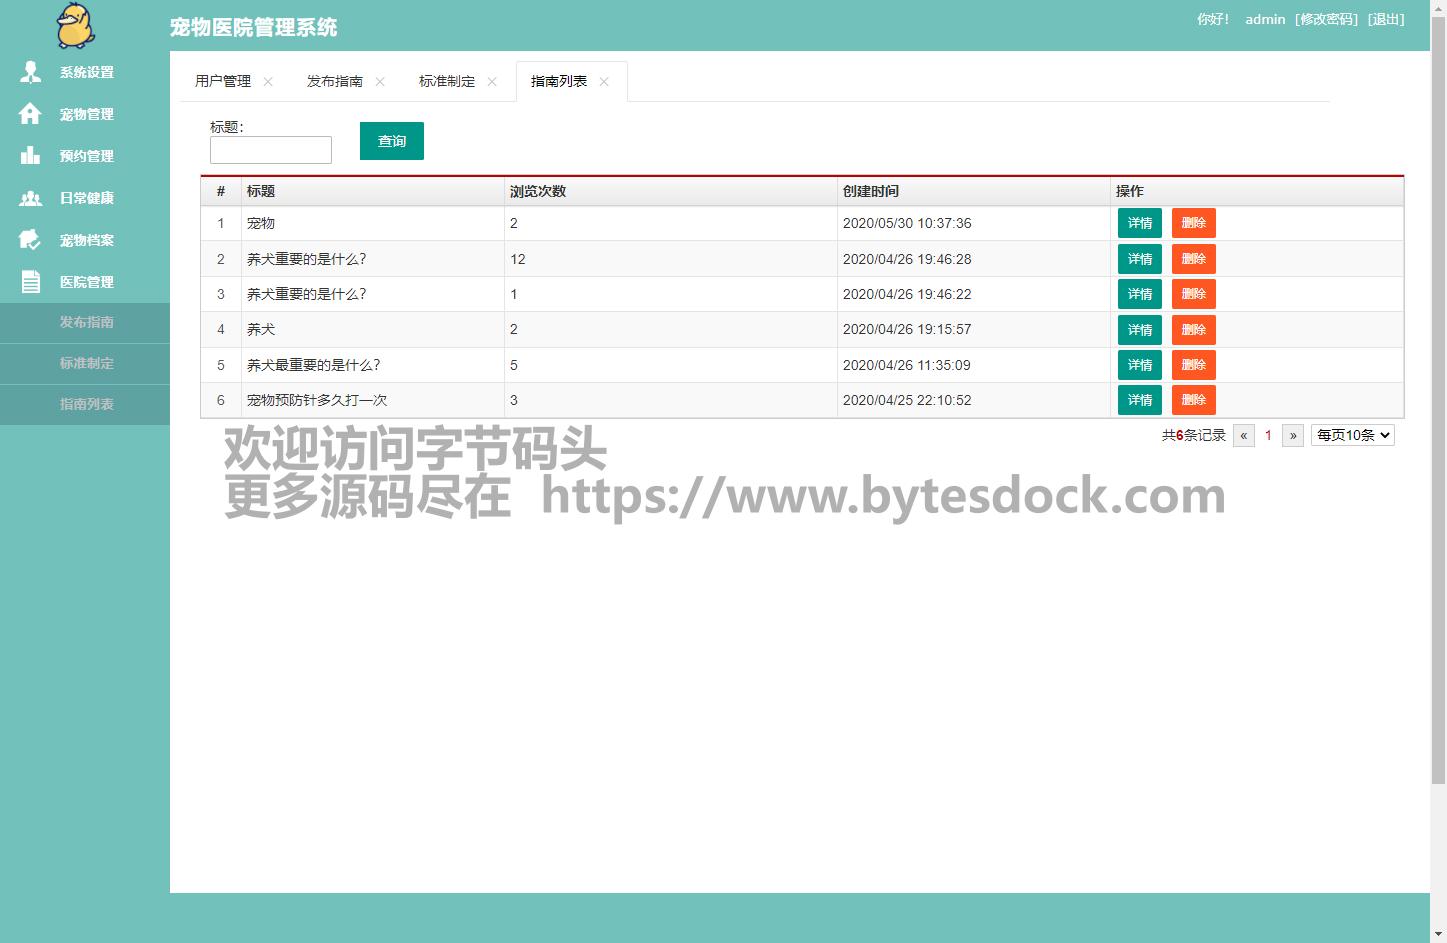Select 标准制定 in the sidebar submenu
Viewport: 1447px width, 943px height.
click(x=86, y=363)
